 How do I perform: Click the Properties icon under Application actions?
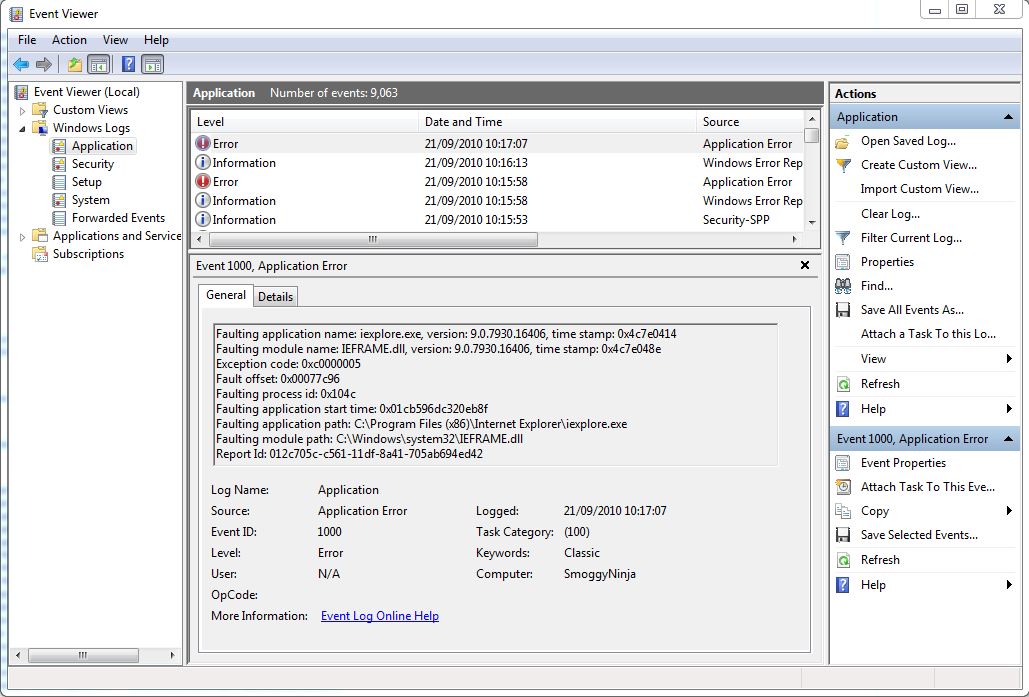point(843,262)
